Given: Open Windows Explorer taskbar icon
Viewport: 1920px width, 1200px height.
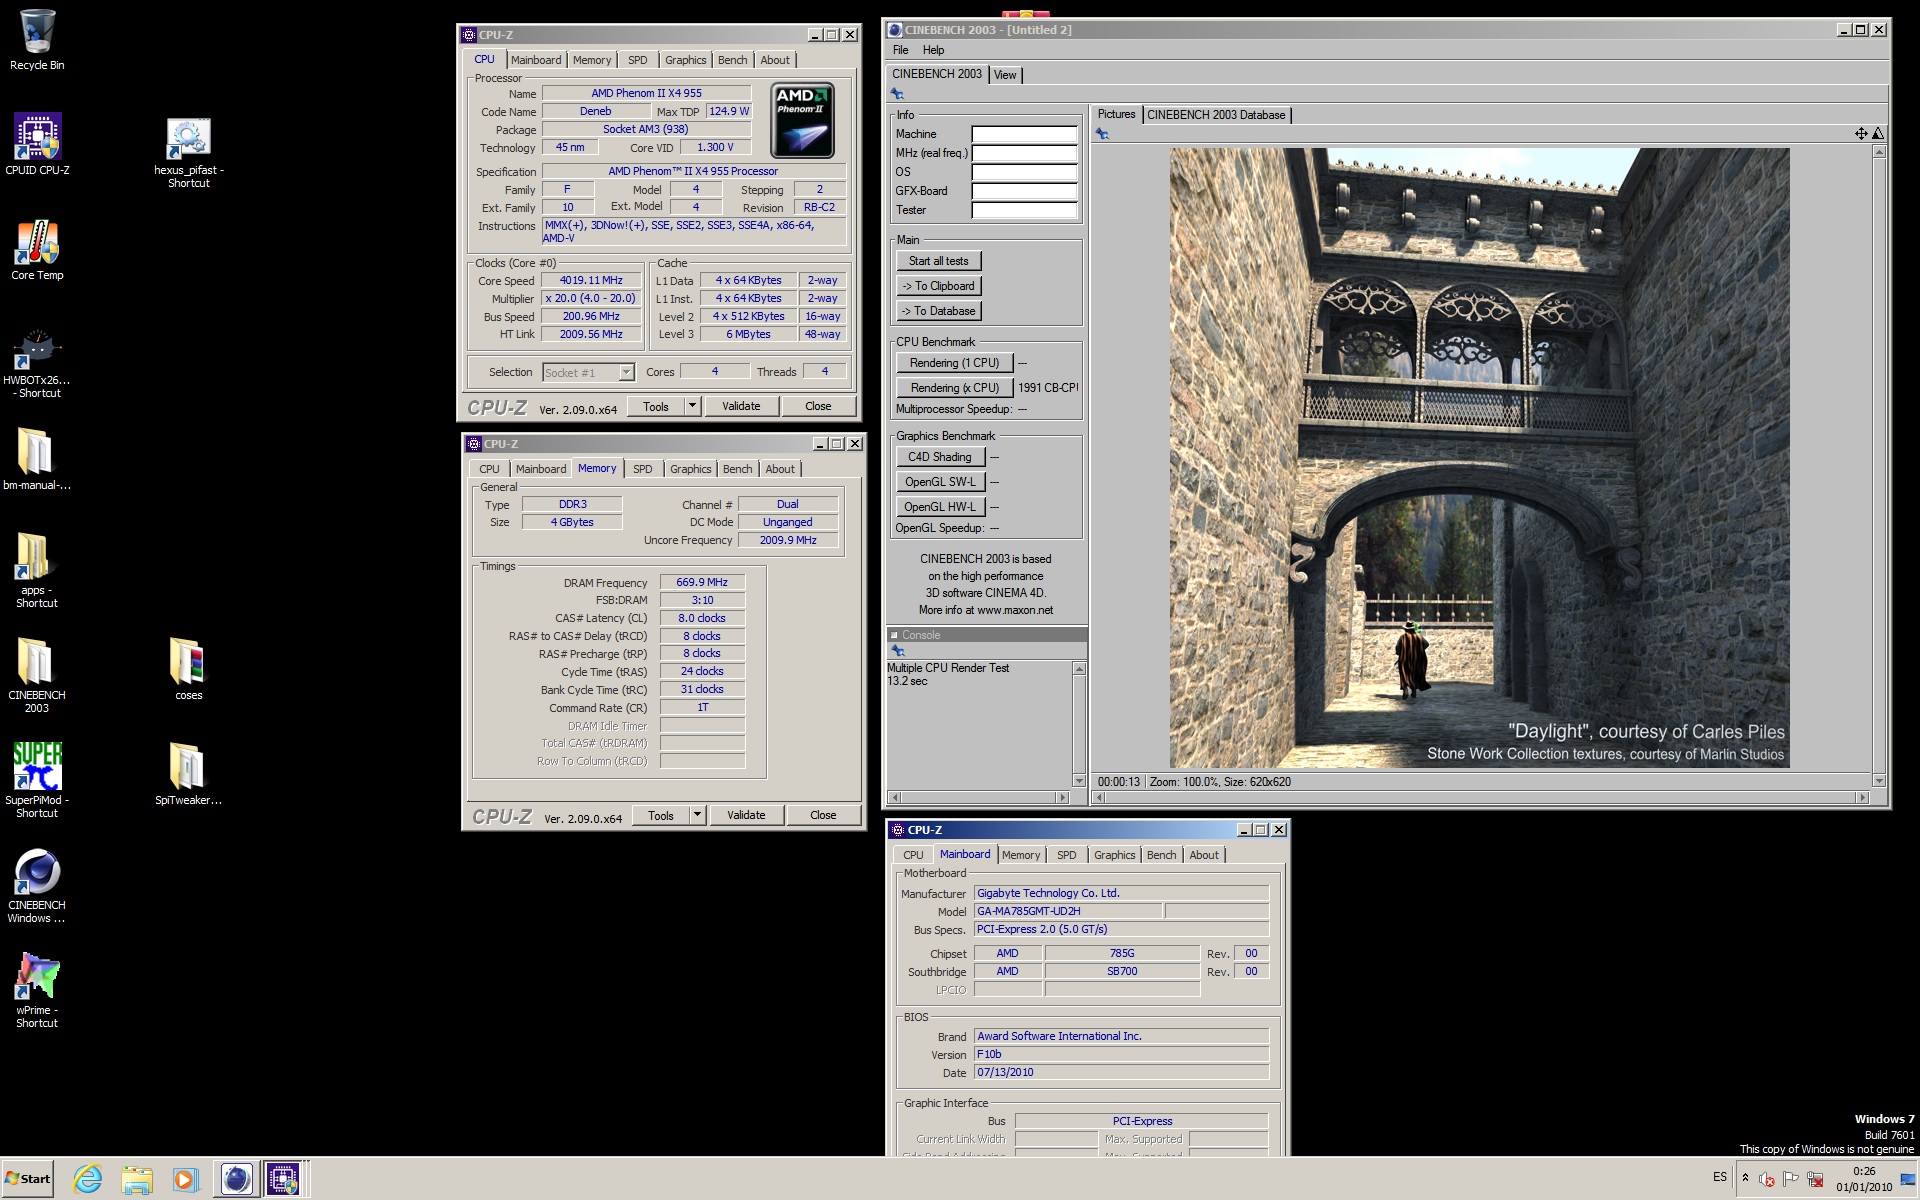Looking at the screenshot, I should tap(136, 1179).
